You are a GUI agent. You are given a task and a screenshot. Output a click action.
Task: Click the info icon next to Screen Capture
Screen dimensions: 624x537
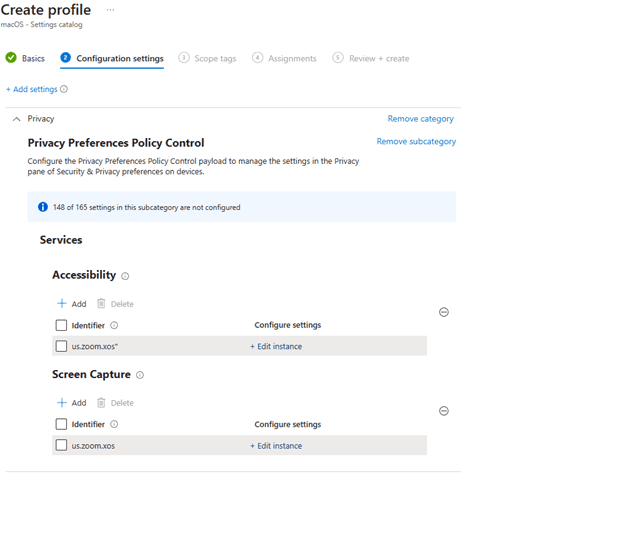140,375
